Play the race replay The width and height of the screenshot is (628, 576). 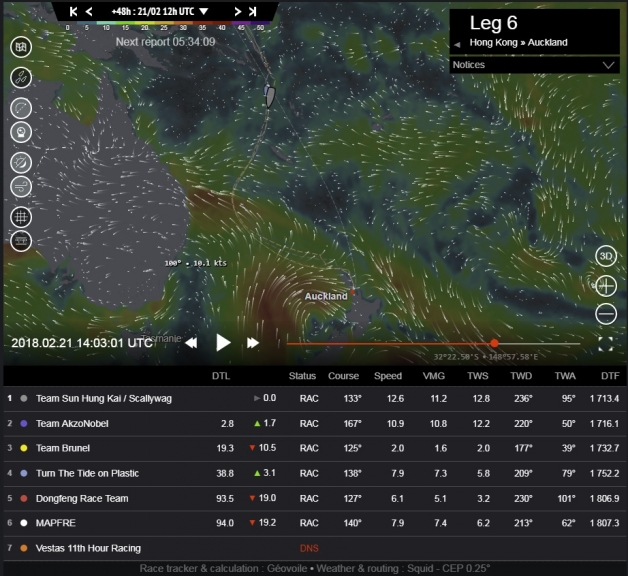point(223,343)
